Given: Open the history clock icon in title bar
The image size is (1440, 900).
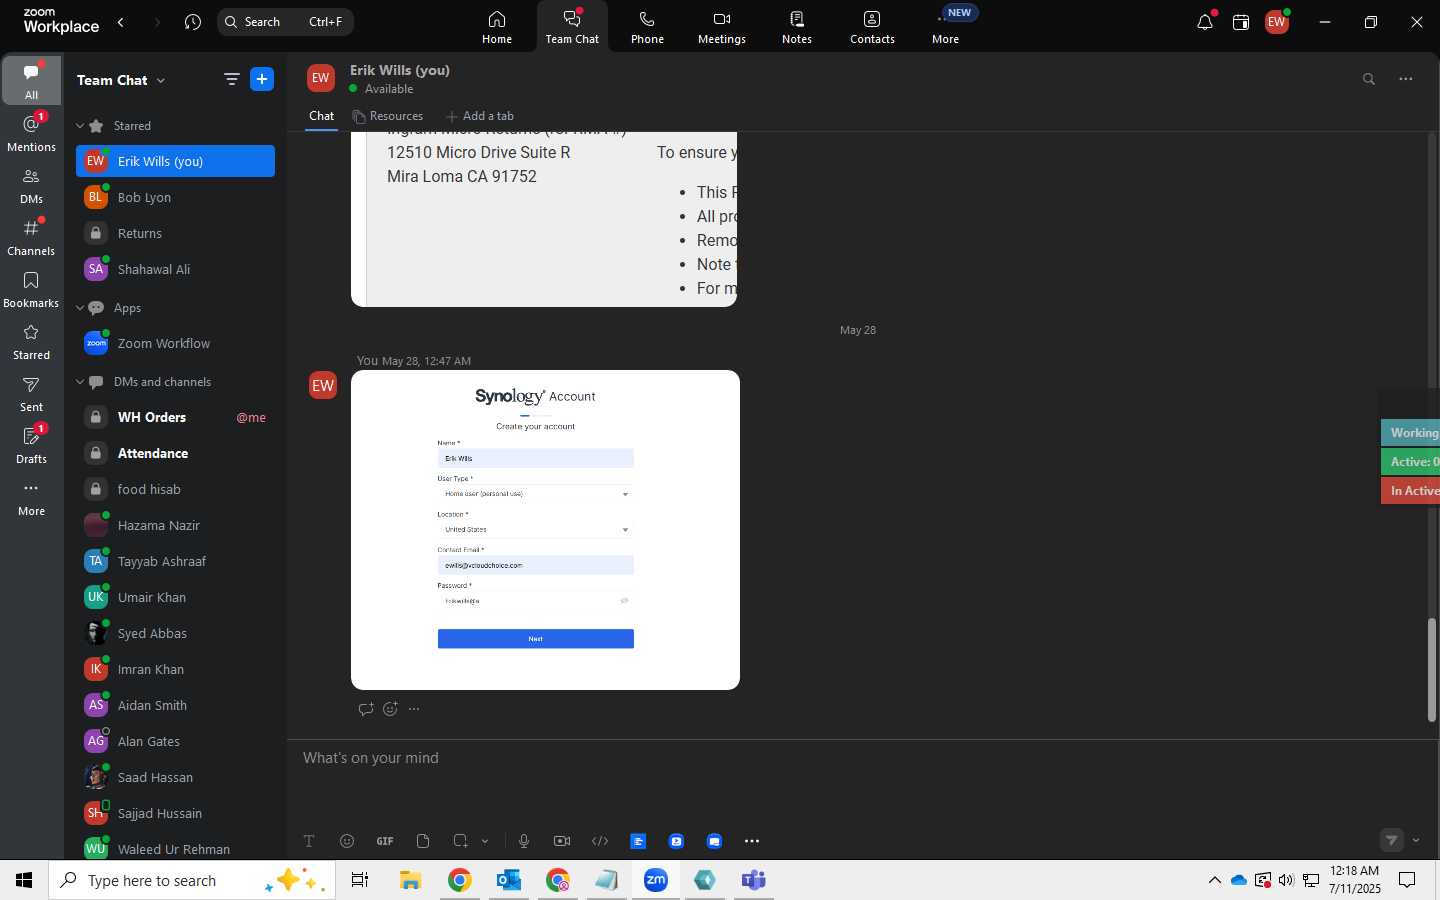Looking at the screenshot, I should (193, 22).
